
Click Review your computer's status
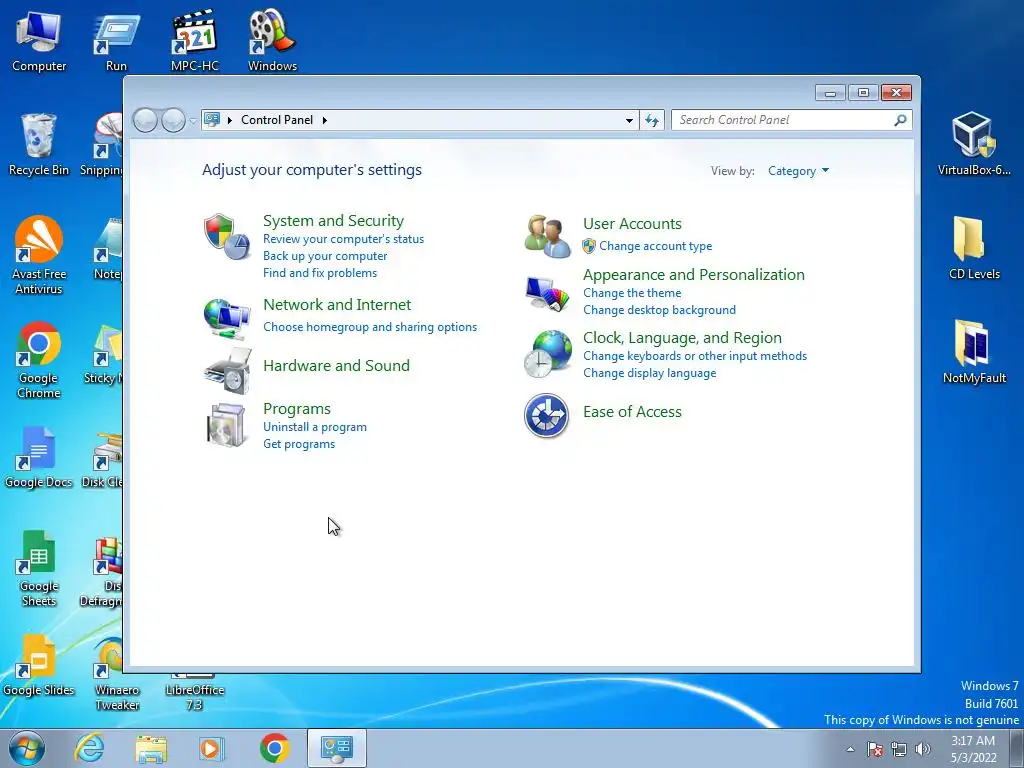click(x=344, y=239)
